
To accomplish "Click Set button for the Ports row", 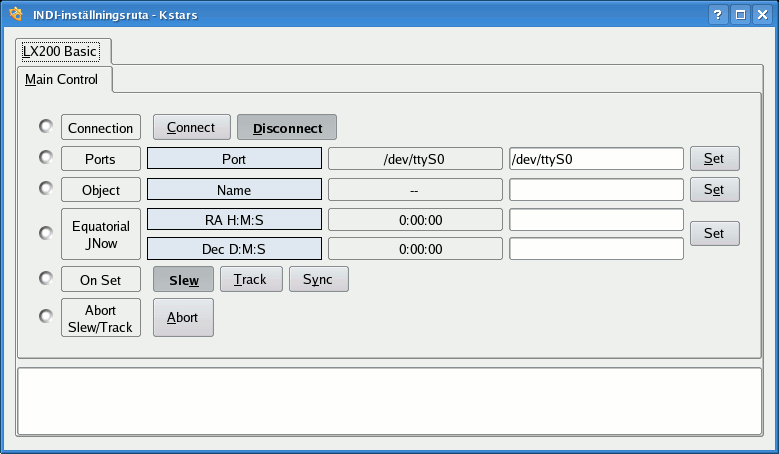I will click(x=714, y=159).
